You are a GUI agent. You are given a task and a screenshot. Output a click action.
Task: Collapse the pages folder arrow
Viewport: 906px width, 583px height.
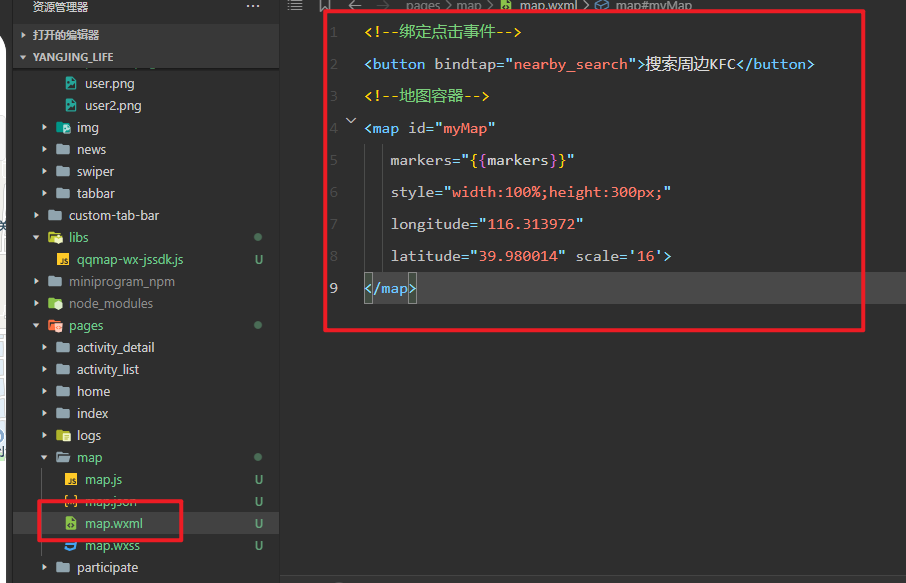[x=36, y=325]
